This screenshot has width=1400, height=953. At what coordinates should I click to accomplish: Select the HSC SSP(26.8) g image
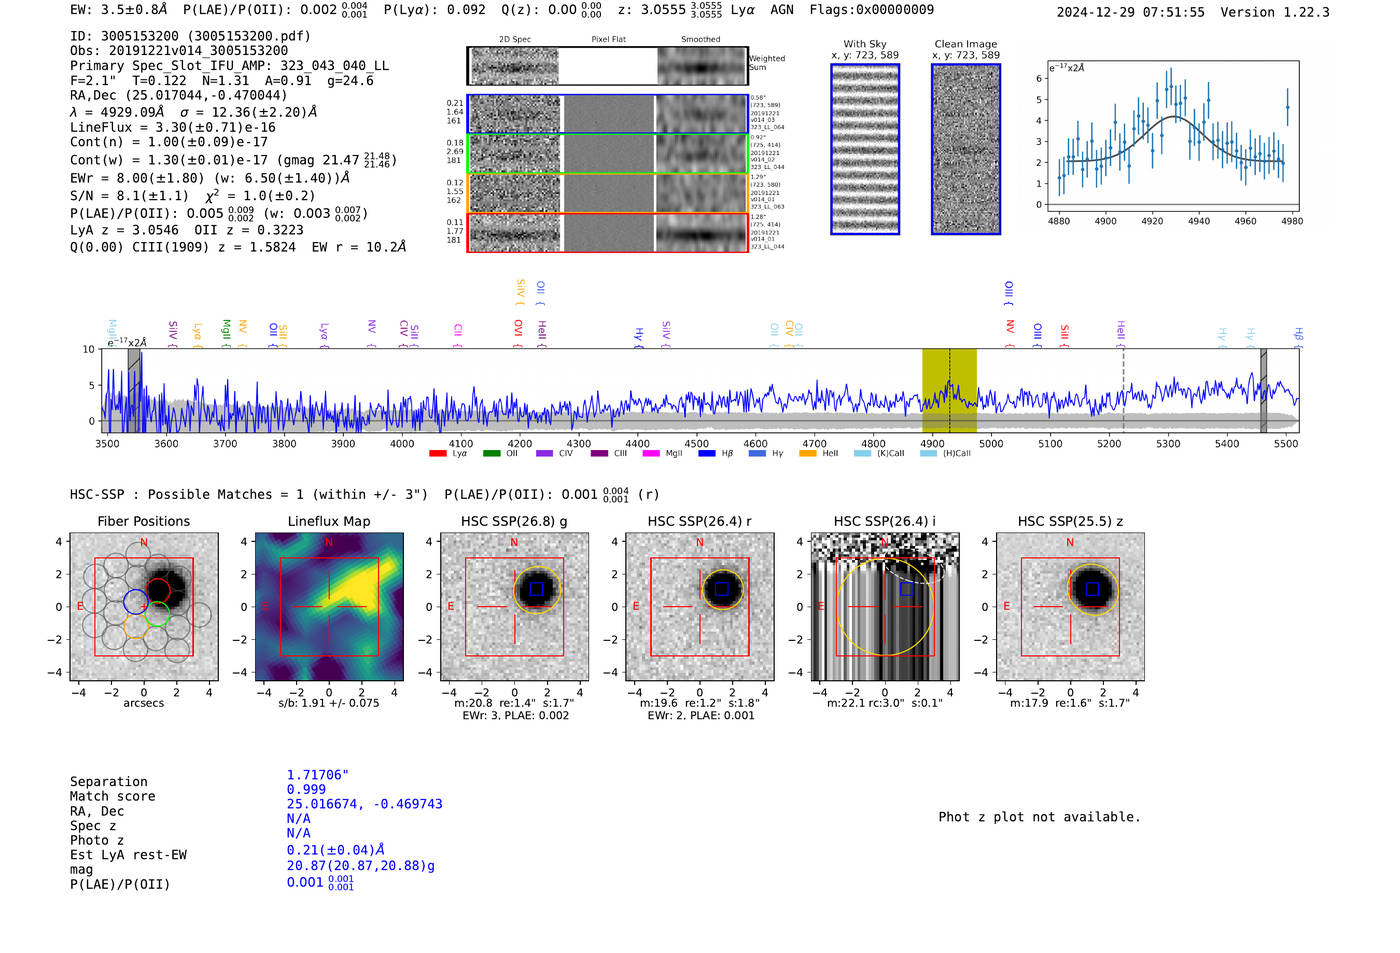click(514, 607)
